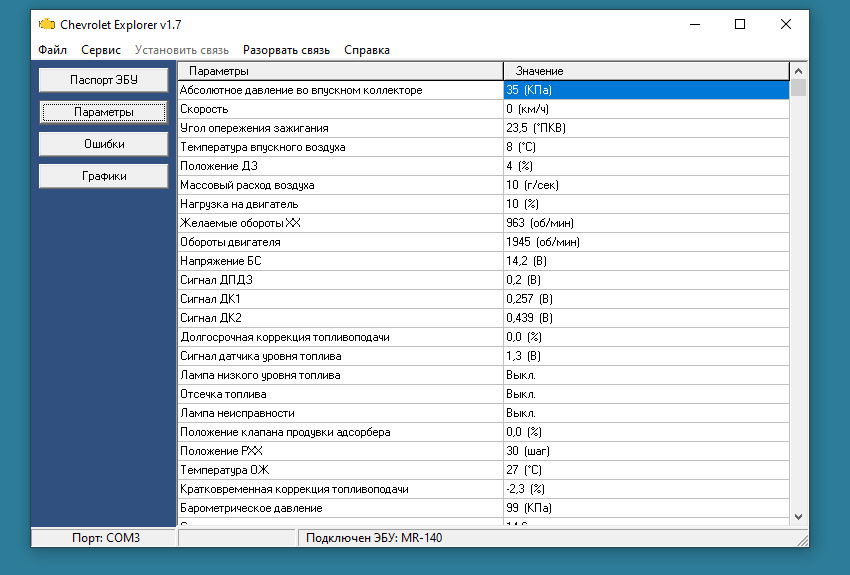Select Сигнал датчика уровня топлива row
The width and height of the screenshot is (850, 575).
[484, 356]
